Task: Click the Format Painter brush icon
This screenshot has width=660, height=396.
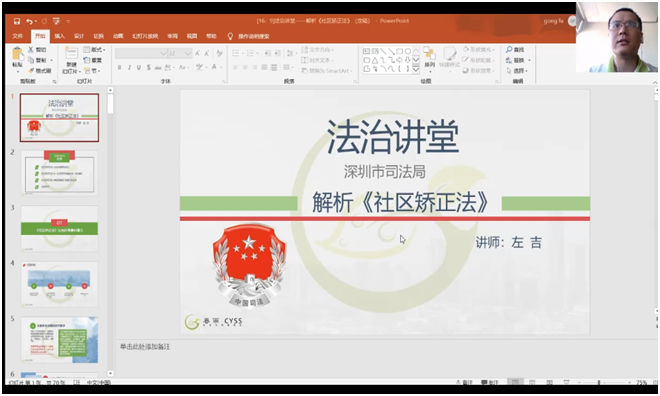Action: [x=31, y=71]
